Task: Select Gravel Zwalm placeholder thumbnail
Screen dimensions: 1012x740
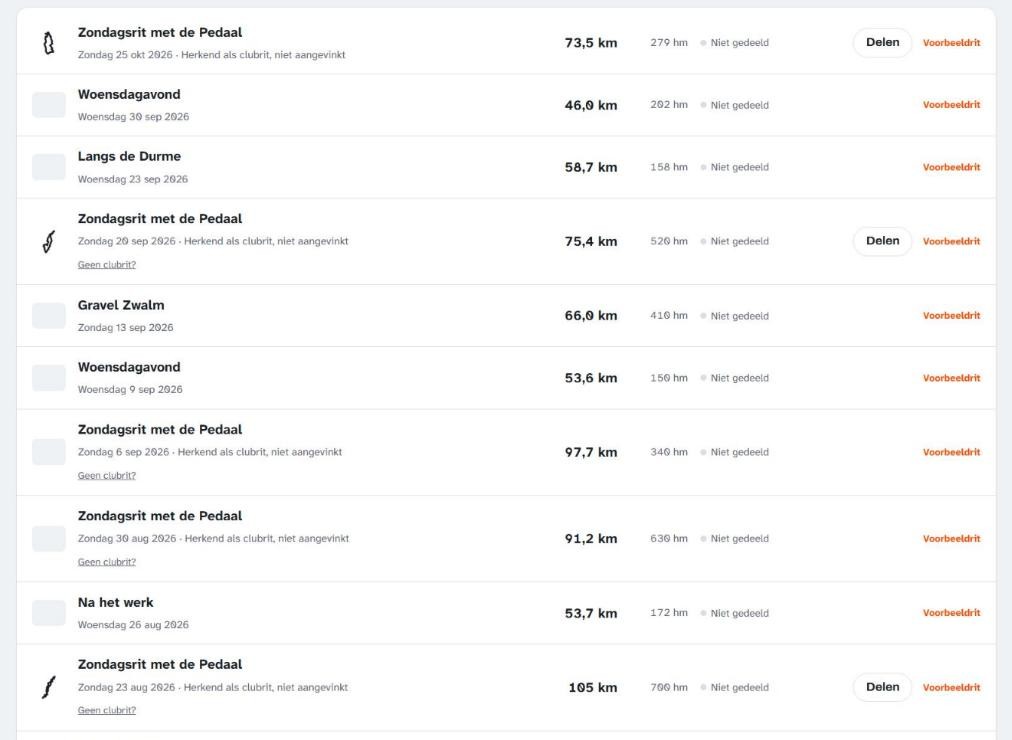Action: pyautogui.click(x=48, y=315)
